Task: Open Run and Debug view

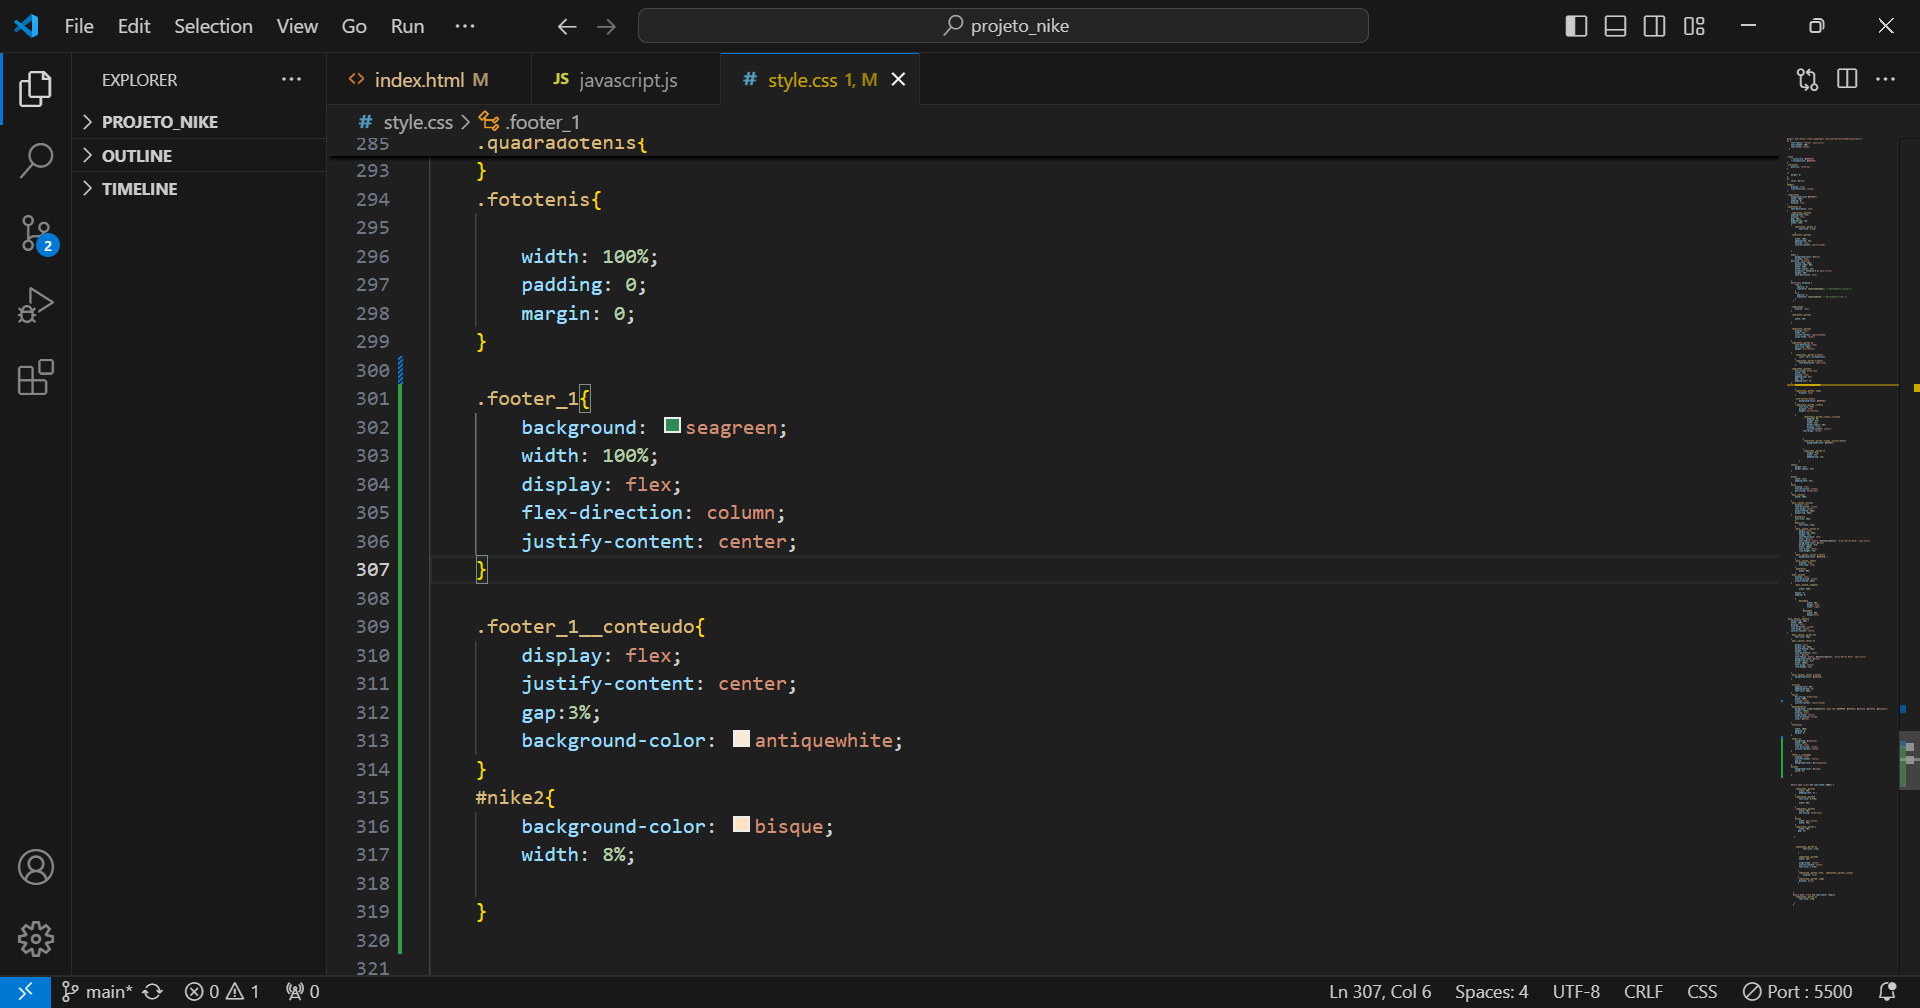Action: (36, 305)
